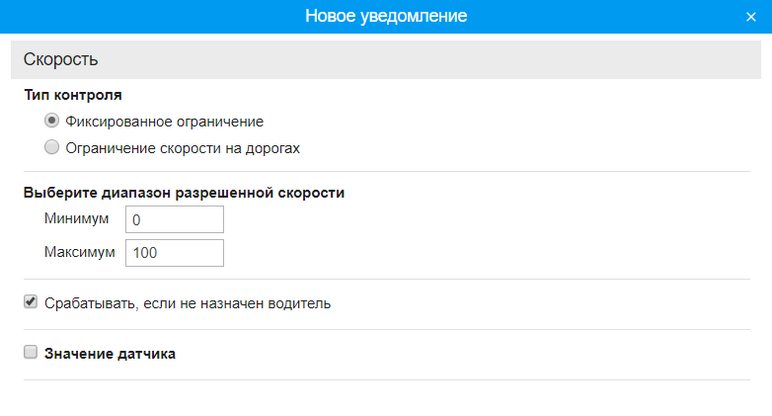Click the Минимум field label
772x416 pixels.
[76, 219]
